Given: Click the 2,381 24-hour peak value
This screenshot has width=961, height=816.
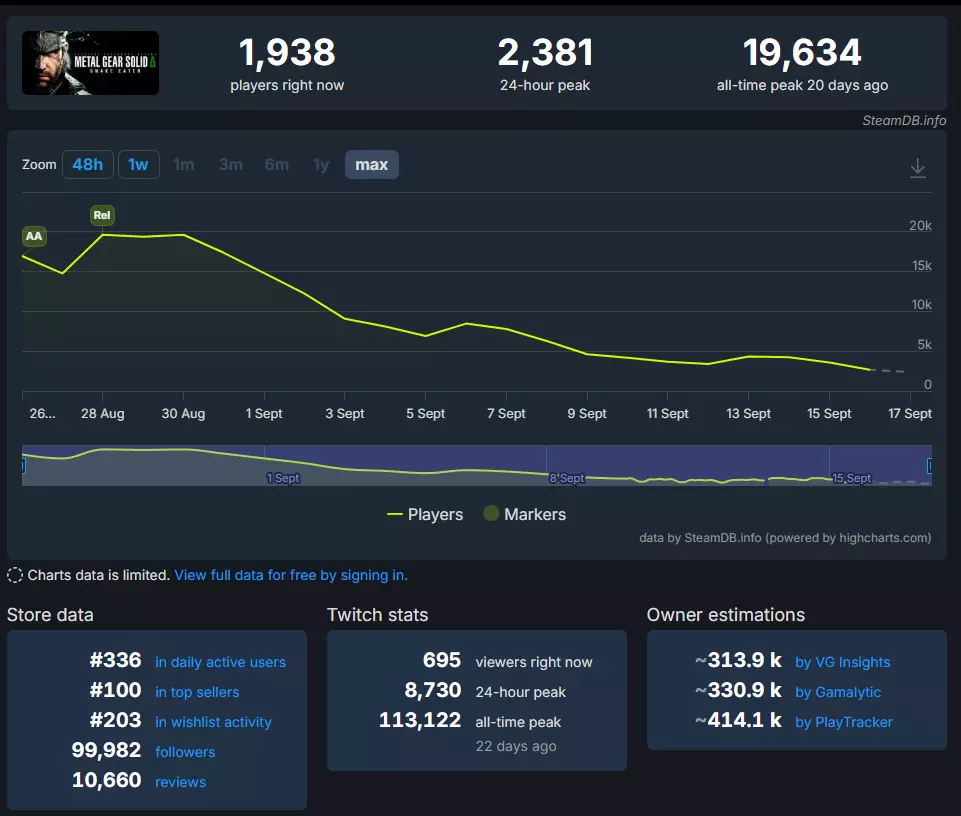Looking at the screenshot, I should point(545,52).
